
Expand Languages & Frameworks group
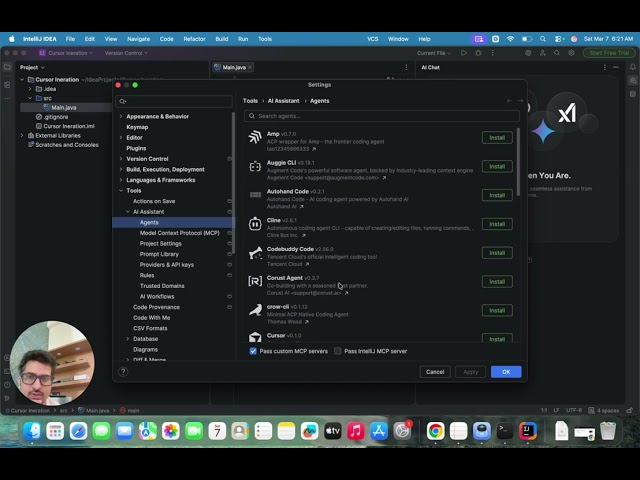point(121,180)
